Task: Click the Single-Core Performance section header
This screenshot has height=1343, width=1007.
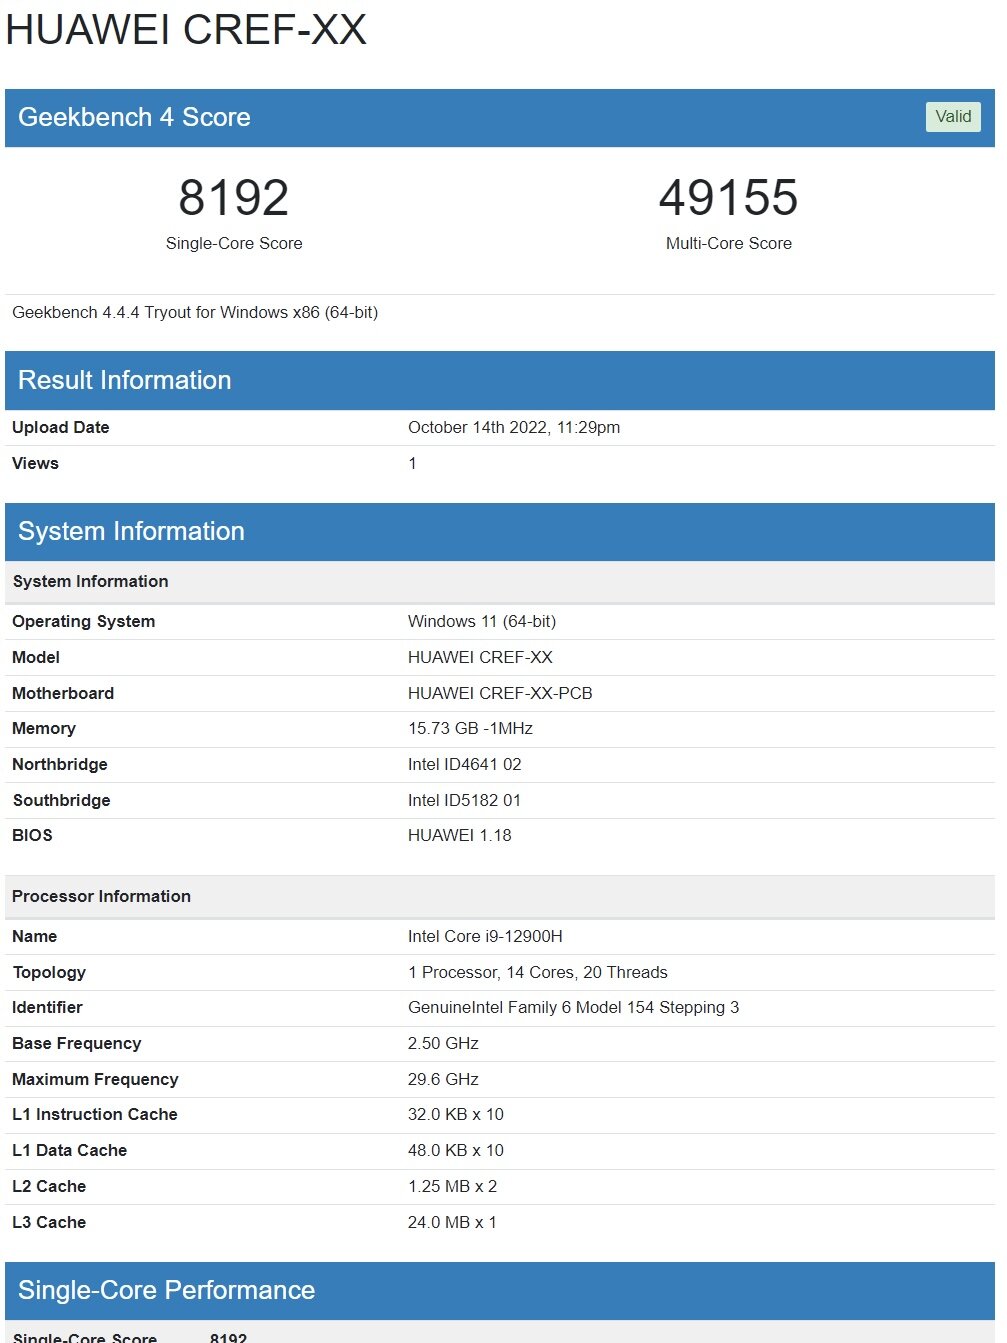Action: click(500, 1291)
